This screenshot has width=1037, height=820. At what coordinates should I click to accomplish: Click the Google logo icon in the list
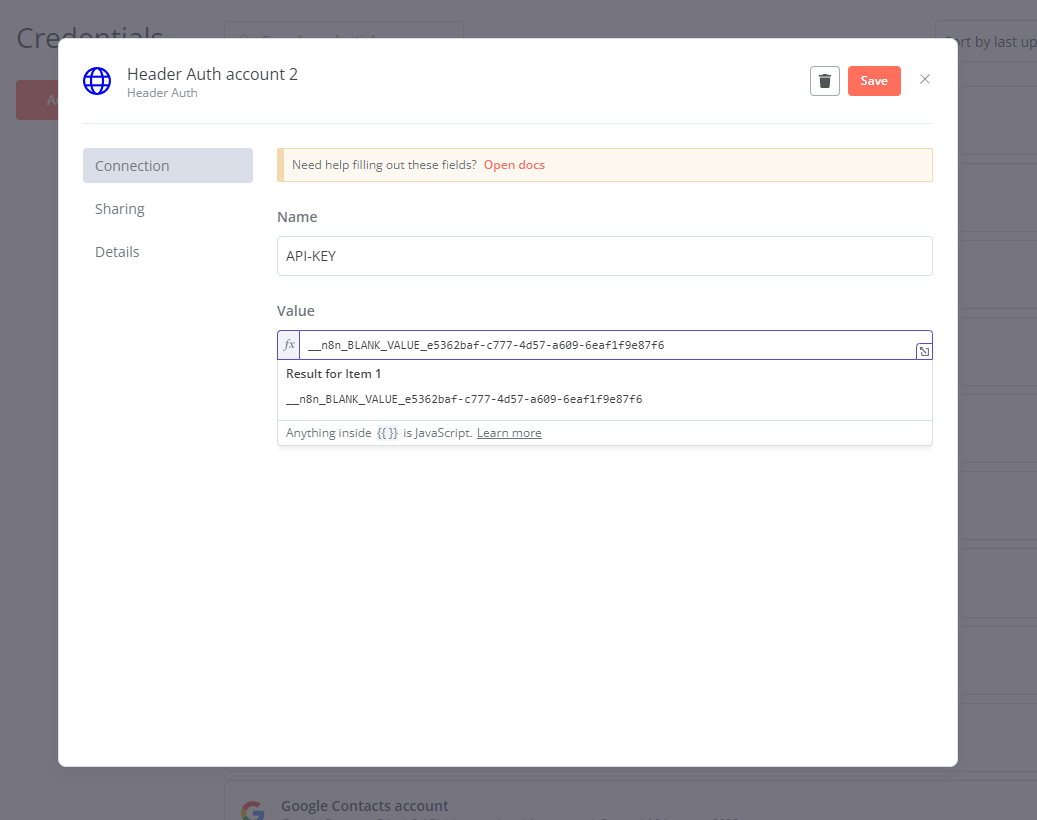click(252, 810)
